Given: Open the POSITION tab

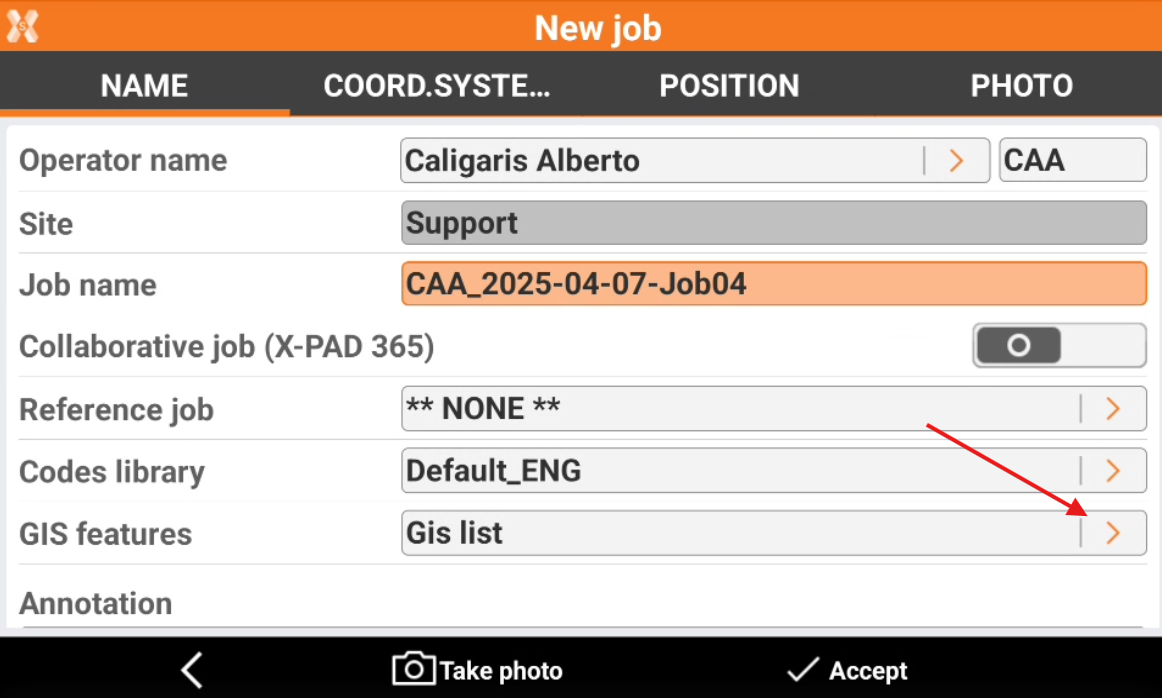Looking at the screenshot, I should coord(729,86).
